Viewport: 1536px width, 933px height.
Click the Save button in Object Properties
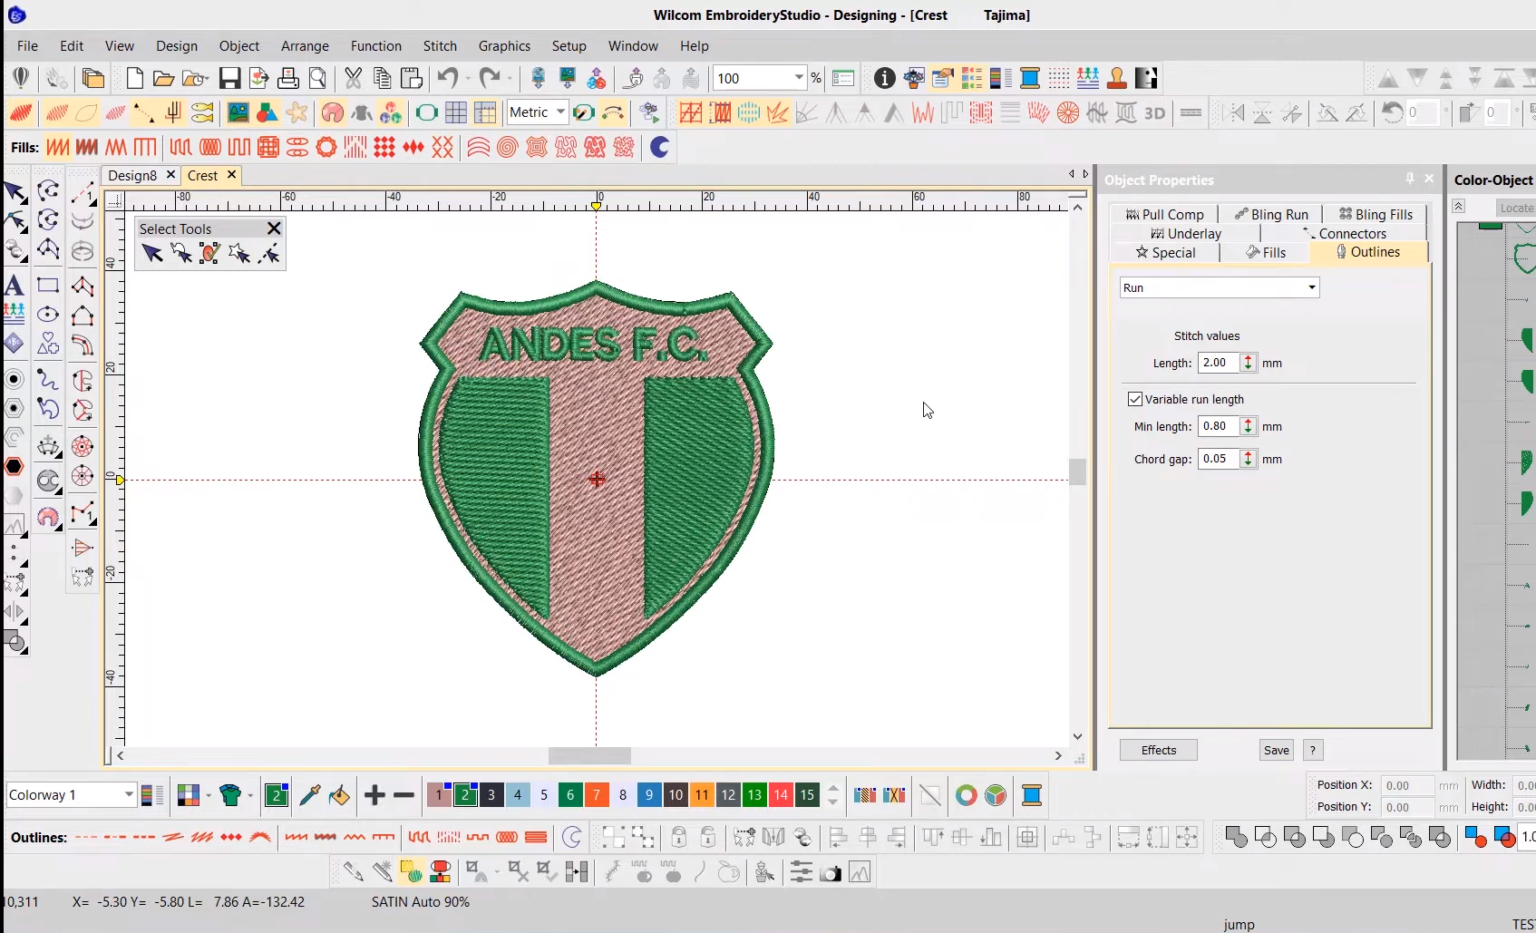(1275, 750)
